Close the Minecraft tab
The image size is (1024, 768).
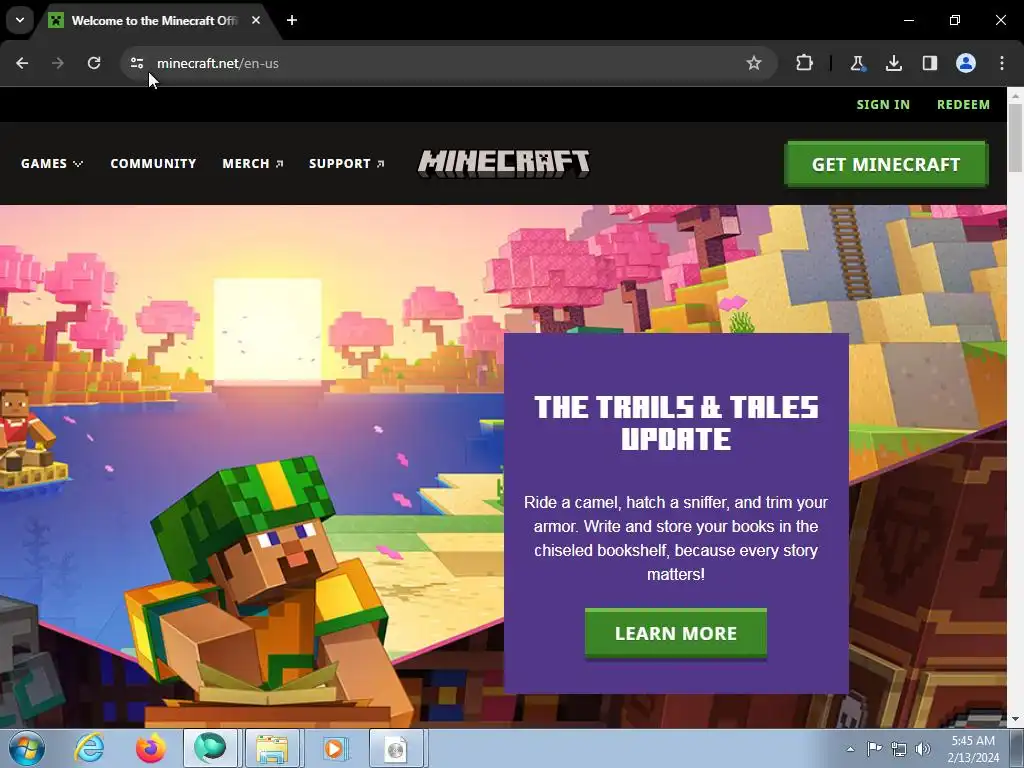tap(256, 20)
